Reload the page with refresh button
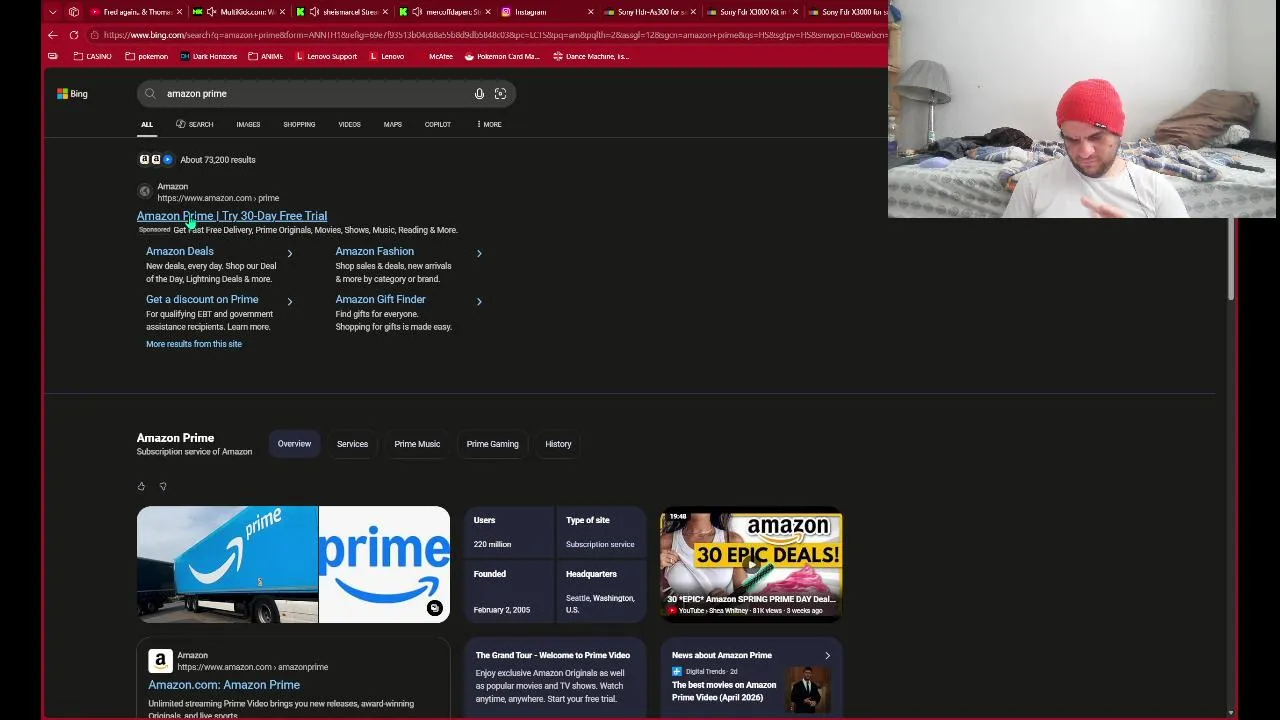This screenshot has height=720, width=1280. coord(74,35)
